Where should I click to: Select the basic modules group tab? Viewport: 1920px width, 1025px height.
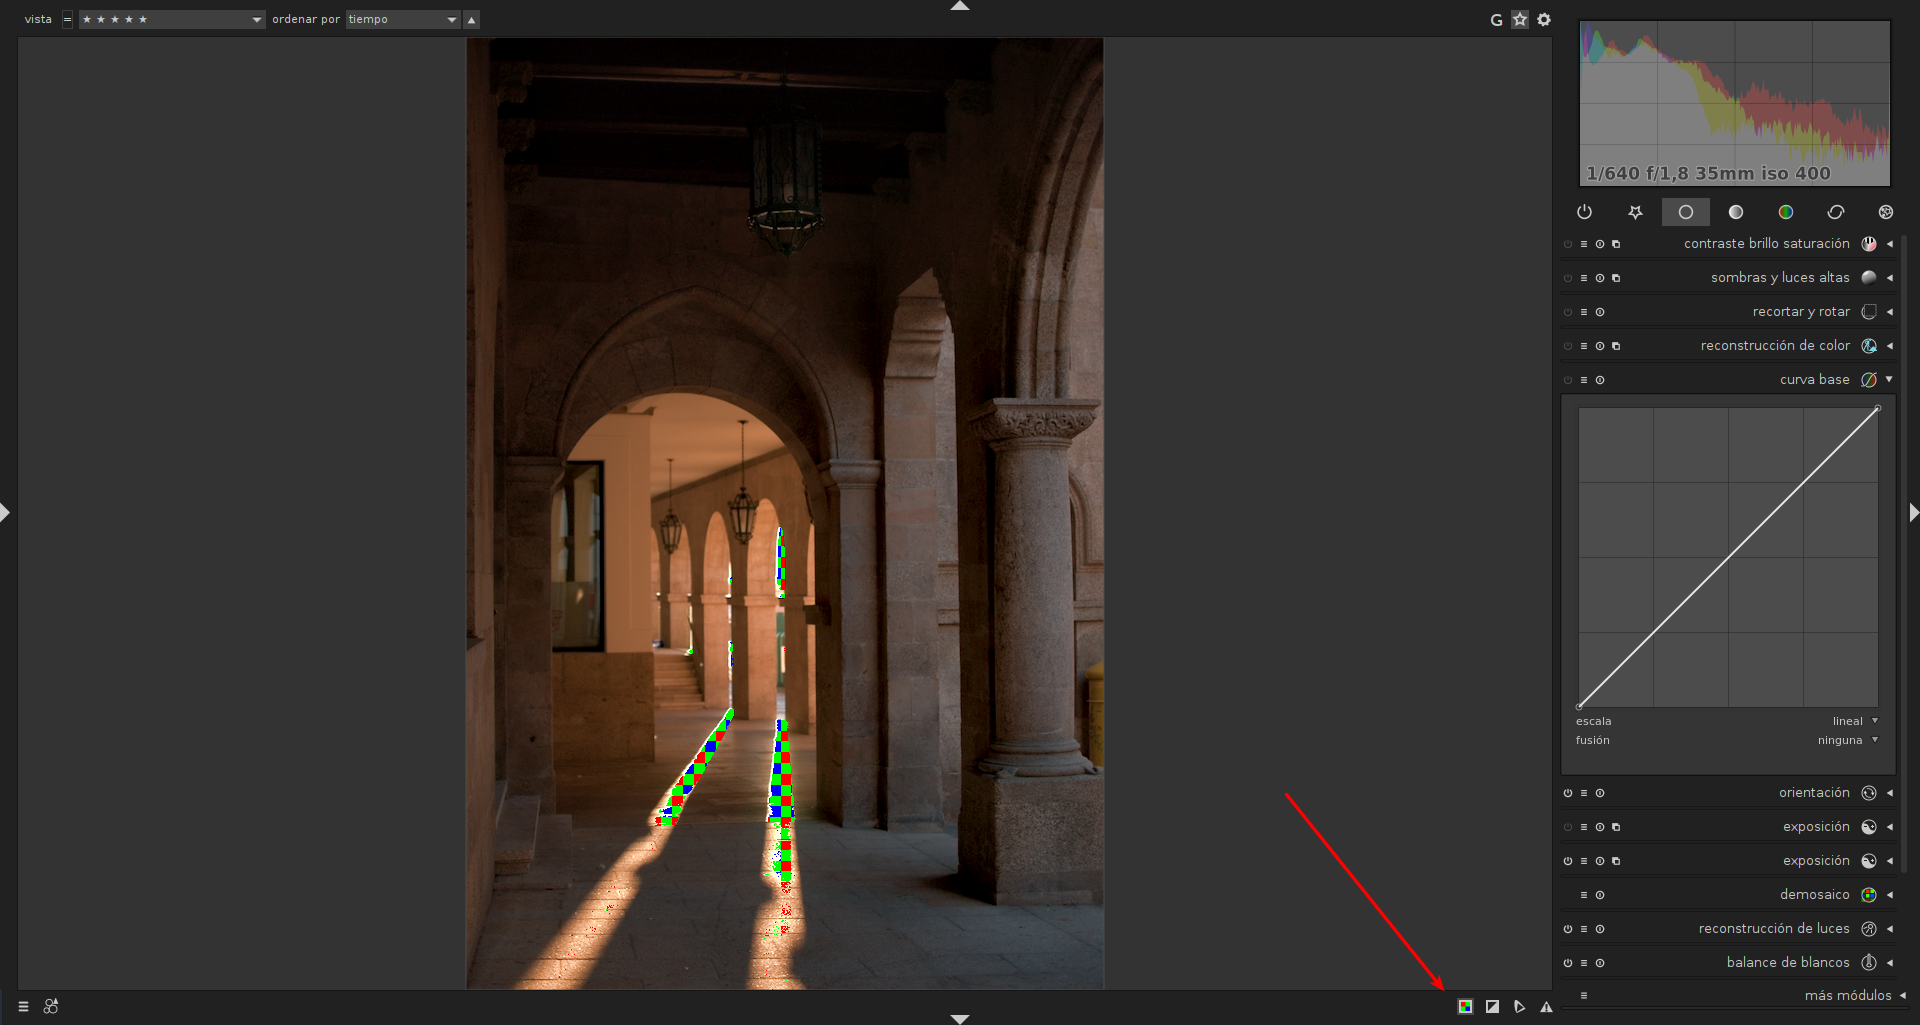point(1686,212)
